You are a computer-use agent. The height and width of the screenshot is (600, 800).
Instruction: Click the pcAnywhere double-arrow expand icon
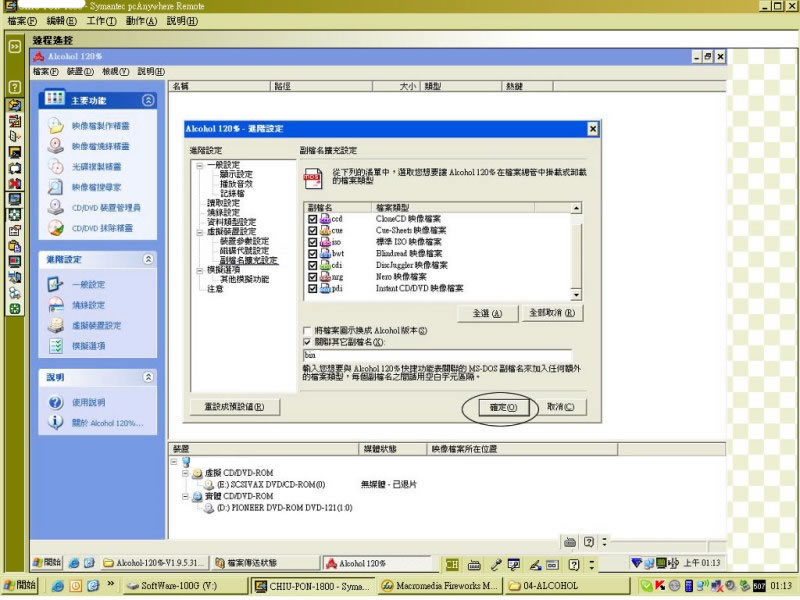(15, 46)
